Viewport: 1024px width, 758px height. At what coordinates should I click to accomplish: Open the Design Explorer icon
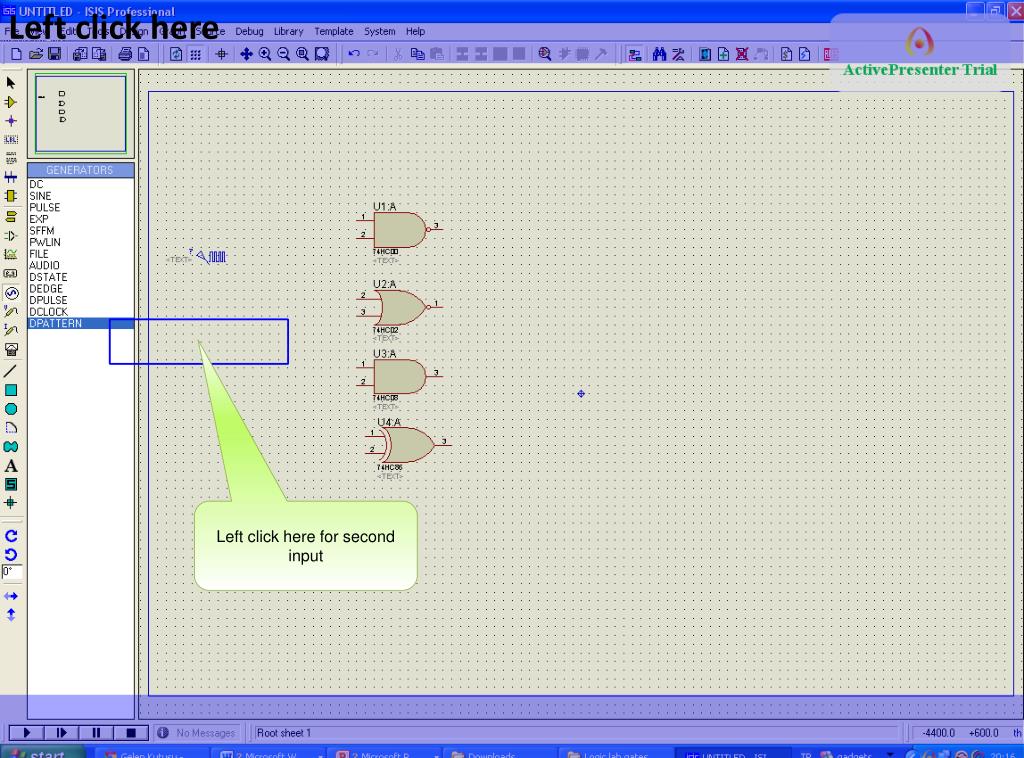[x=705, y=54]
